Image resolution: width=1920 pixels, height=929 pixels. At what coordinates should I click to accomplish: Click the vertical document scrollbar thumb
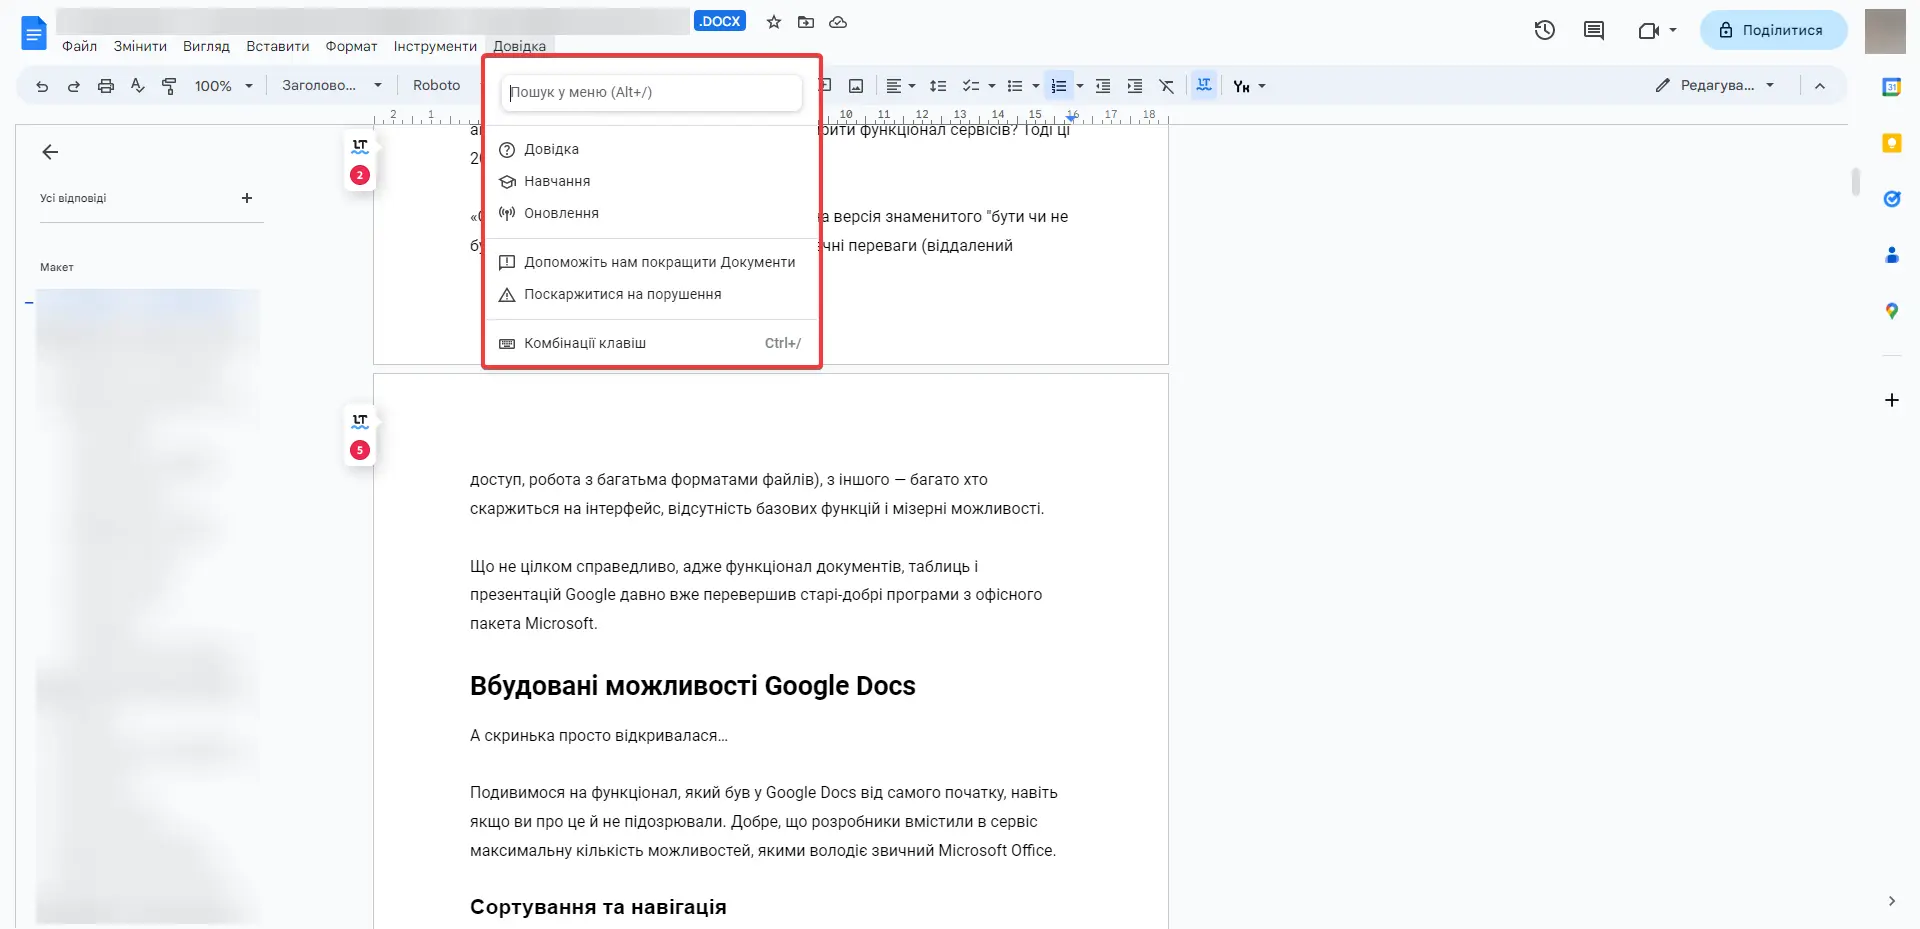[x=1855, y=181]
